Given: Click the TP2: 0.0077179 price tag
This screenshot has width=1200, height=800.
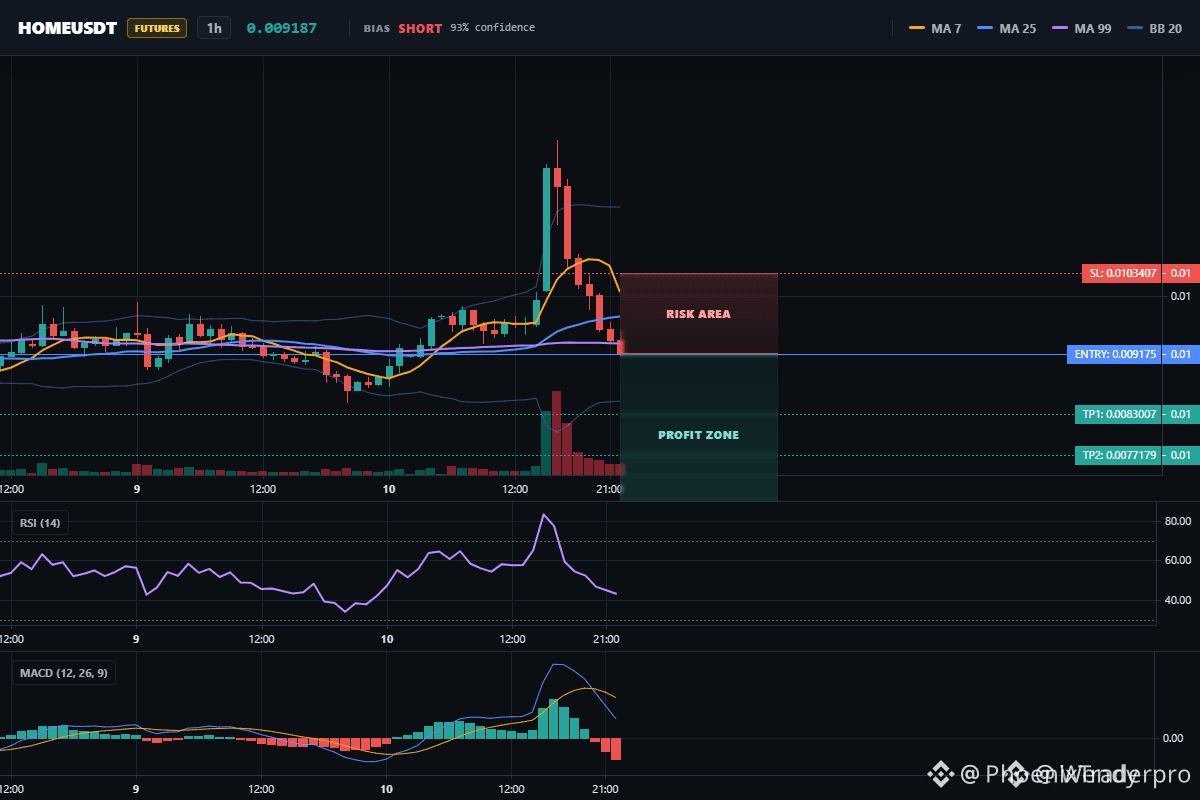Looking at the screenshot, I should pyautogui.click(x=1120, y=455).
